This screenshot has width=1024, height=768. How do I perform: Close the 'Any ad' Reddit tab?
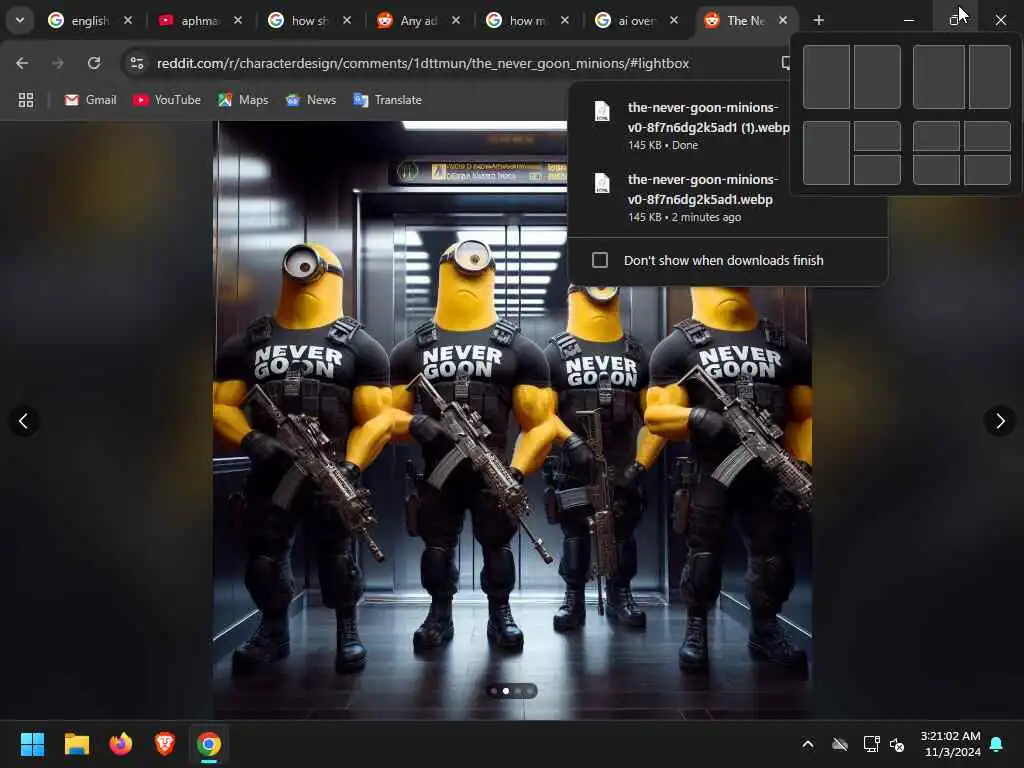click(x=456, y=21)
